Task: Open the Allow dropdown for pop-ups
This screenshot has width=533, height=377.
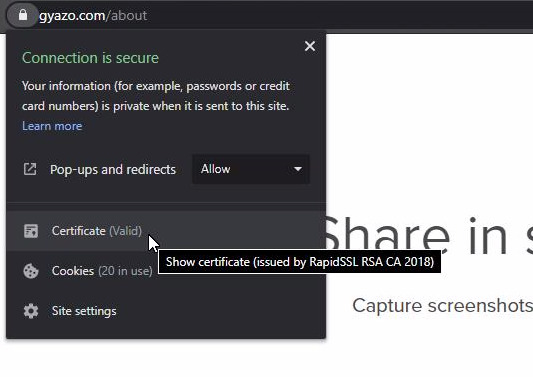Action: click(x=251, y=169)
